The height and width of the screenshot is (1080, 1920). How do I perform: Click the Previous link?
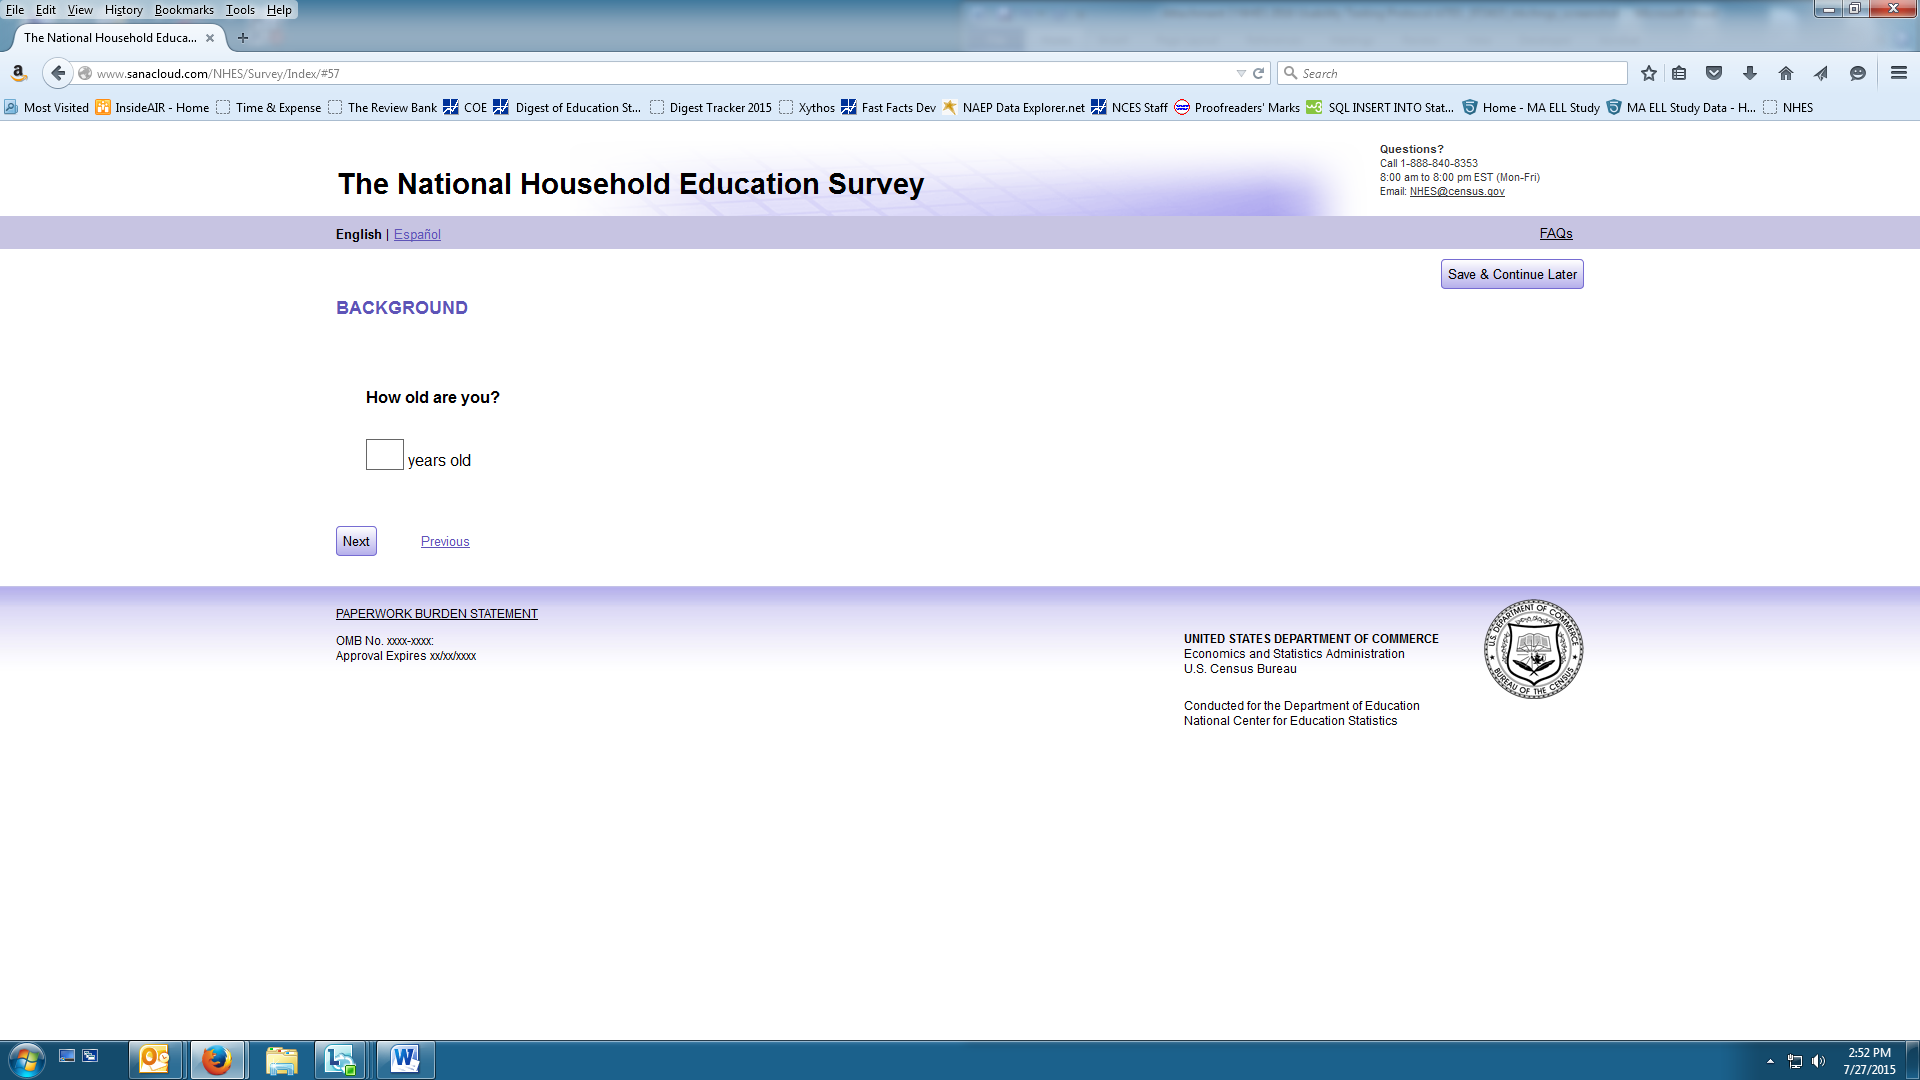click(x=445, y=541)
